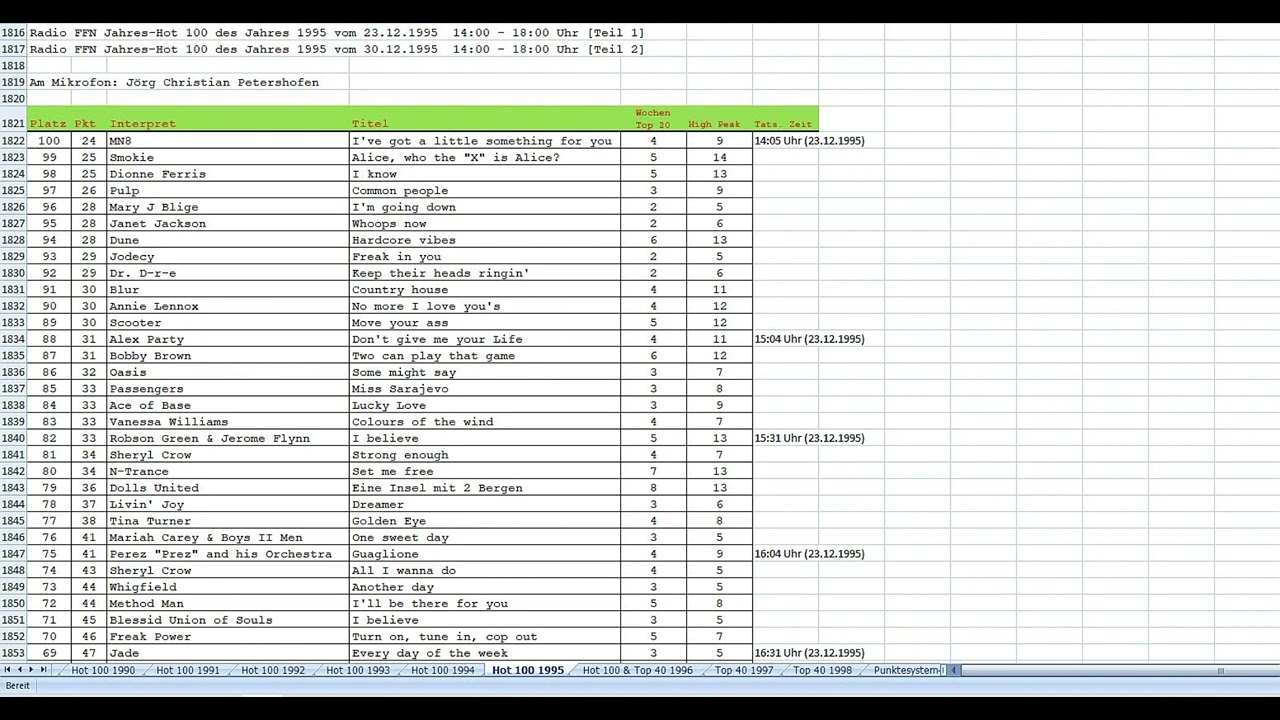Click the 'Turn on, tune in, cop out' cell

click(485, 637)
